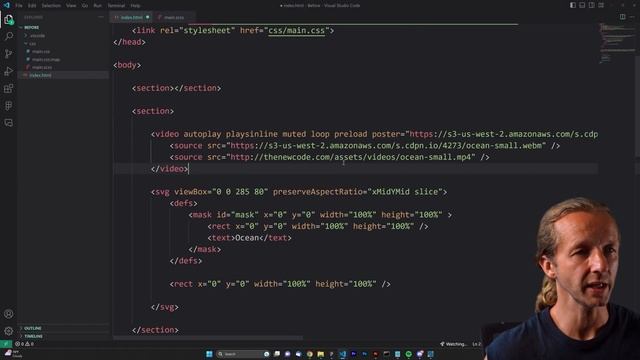Screen dimensions: 640x360
Task: Select index.html in the explorer tree
Action: (x=62, y=75)
